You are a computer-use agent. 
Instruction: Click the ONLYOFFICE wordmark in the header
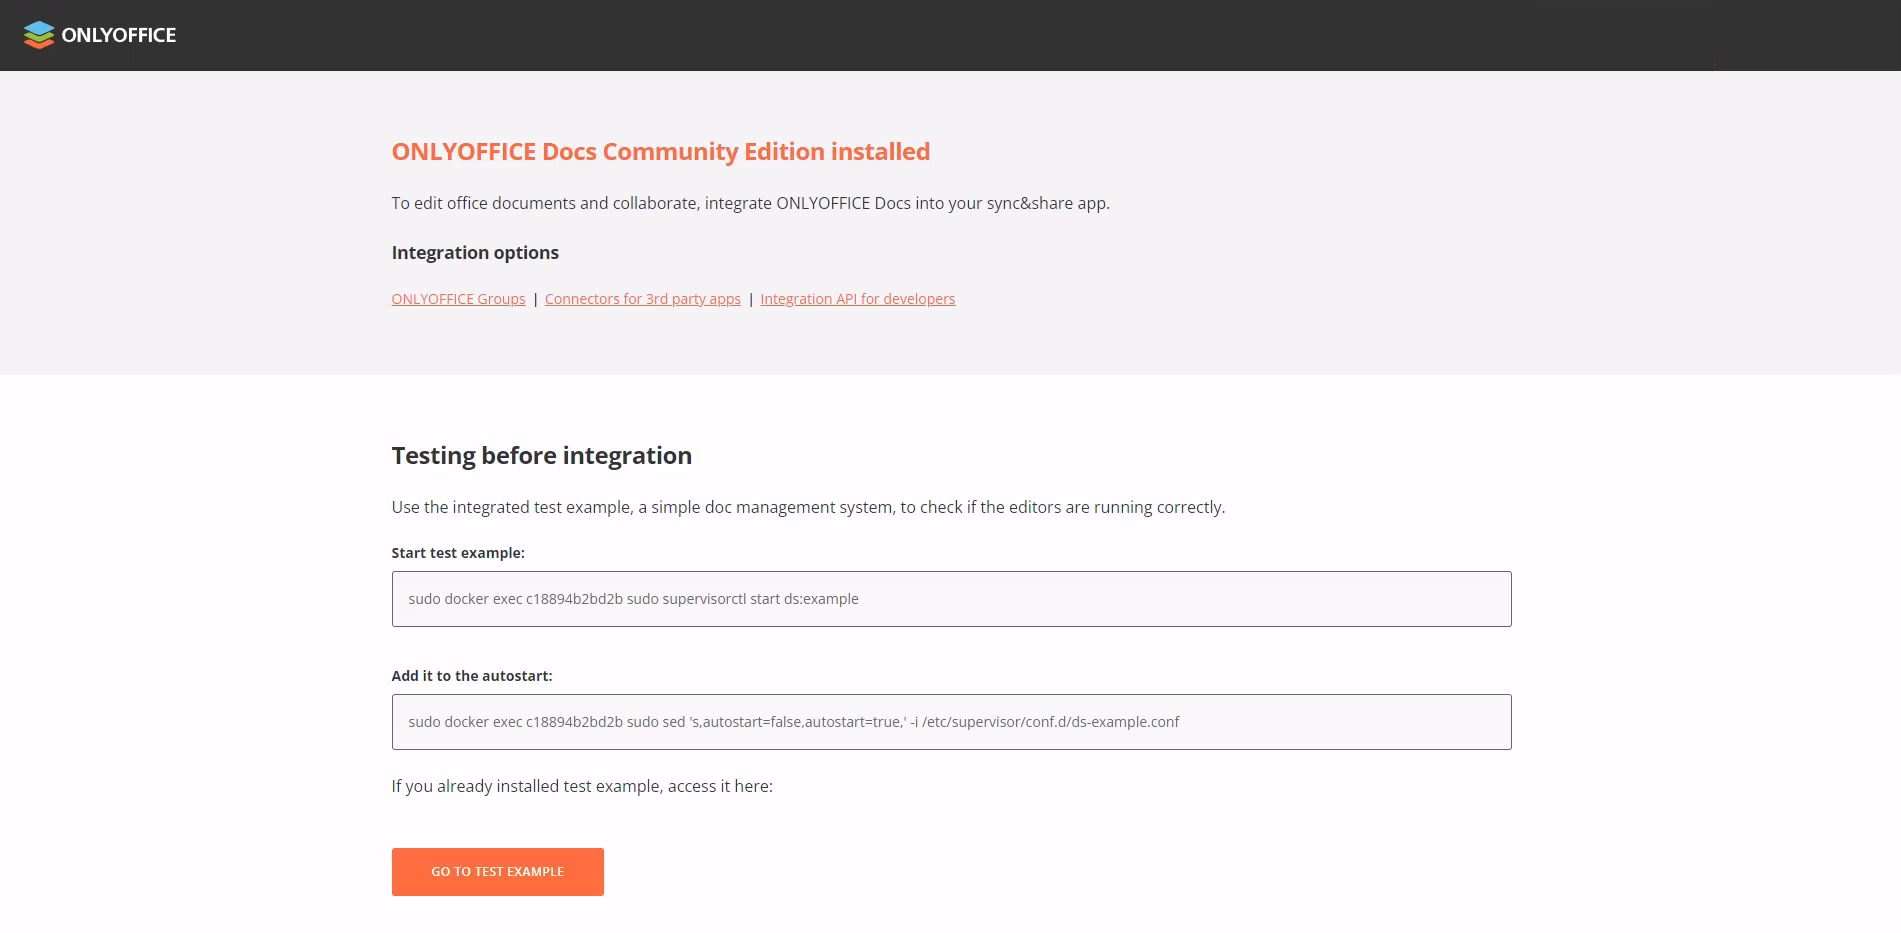click(119, 35)
